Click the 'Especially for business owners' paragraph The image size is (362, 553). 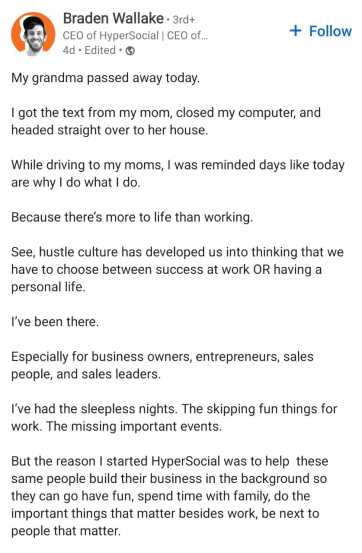[x=162, y=365]
